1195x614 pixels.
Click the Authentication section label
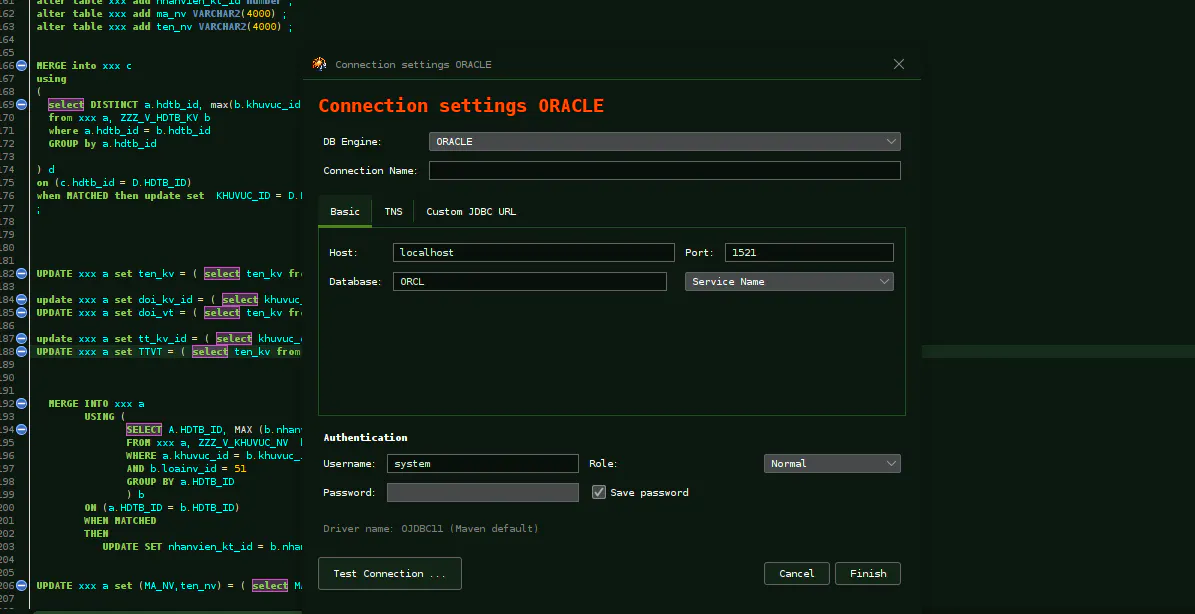(365, 437)
